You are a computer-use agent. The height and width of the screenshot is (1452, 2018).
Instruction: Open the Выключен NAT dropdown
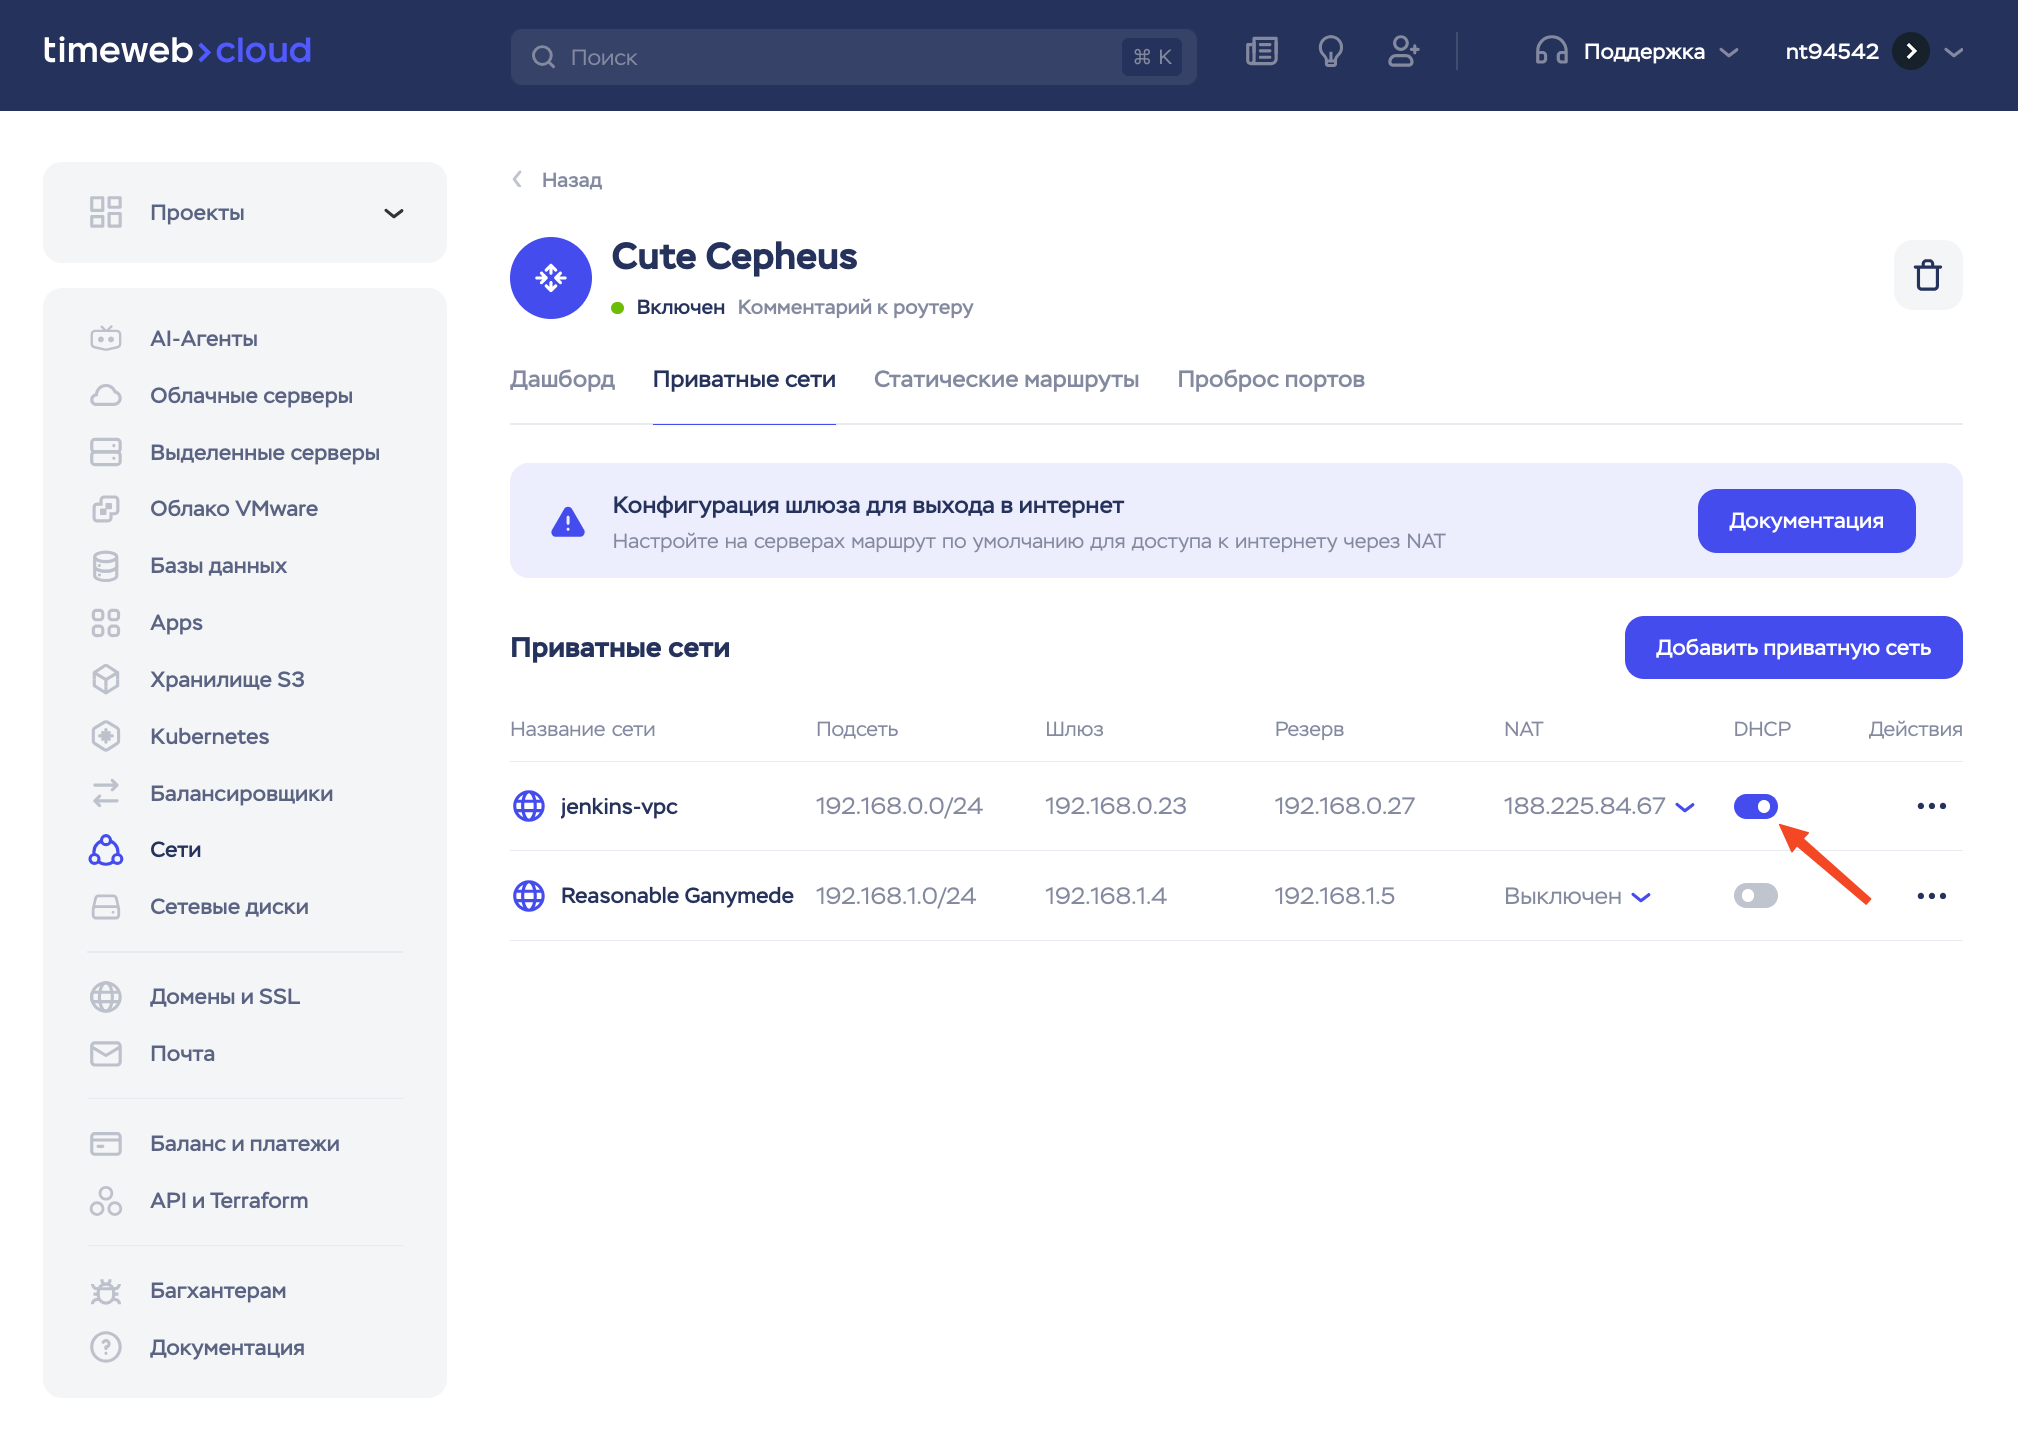point(1641,898)
